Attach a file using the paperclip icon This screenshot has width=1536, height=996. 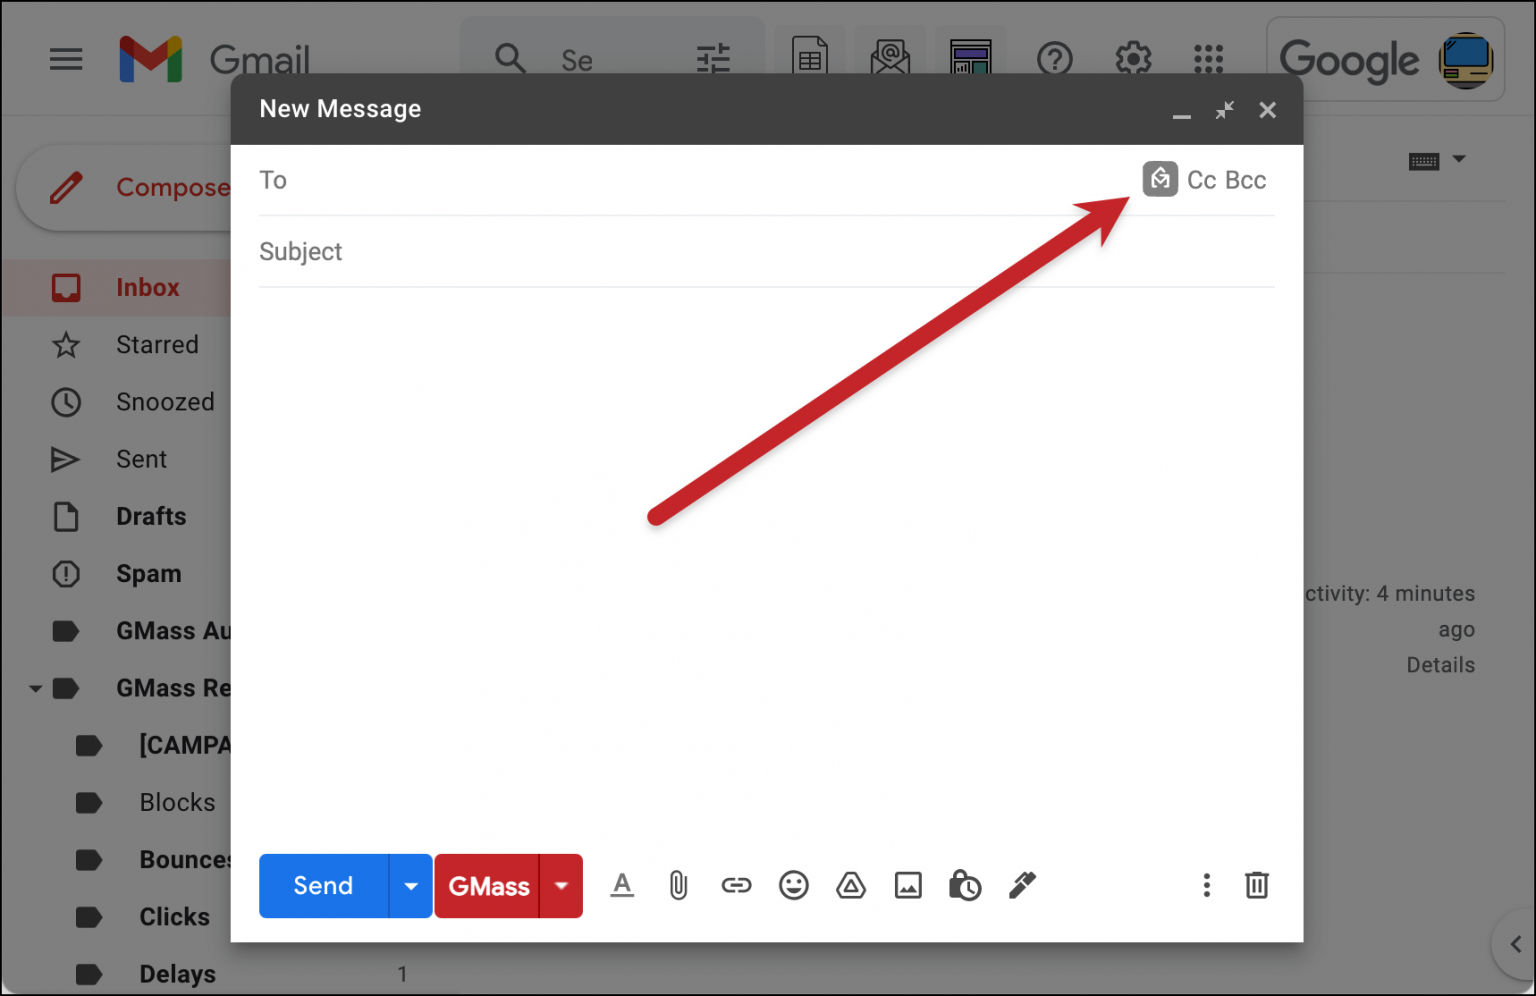coord(679,885)
